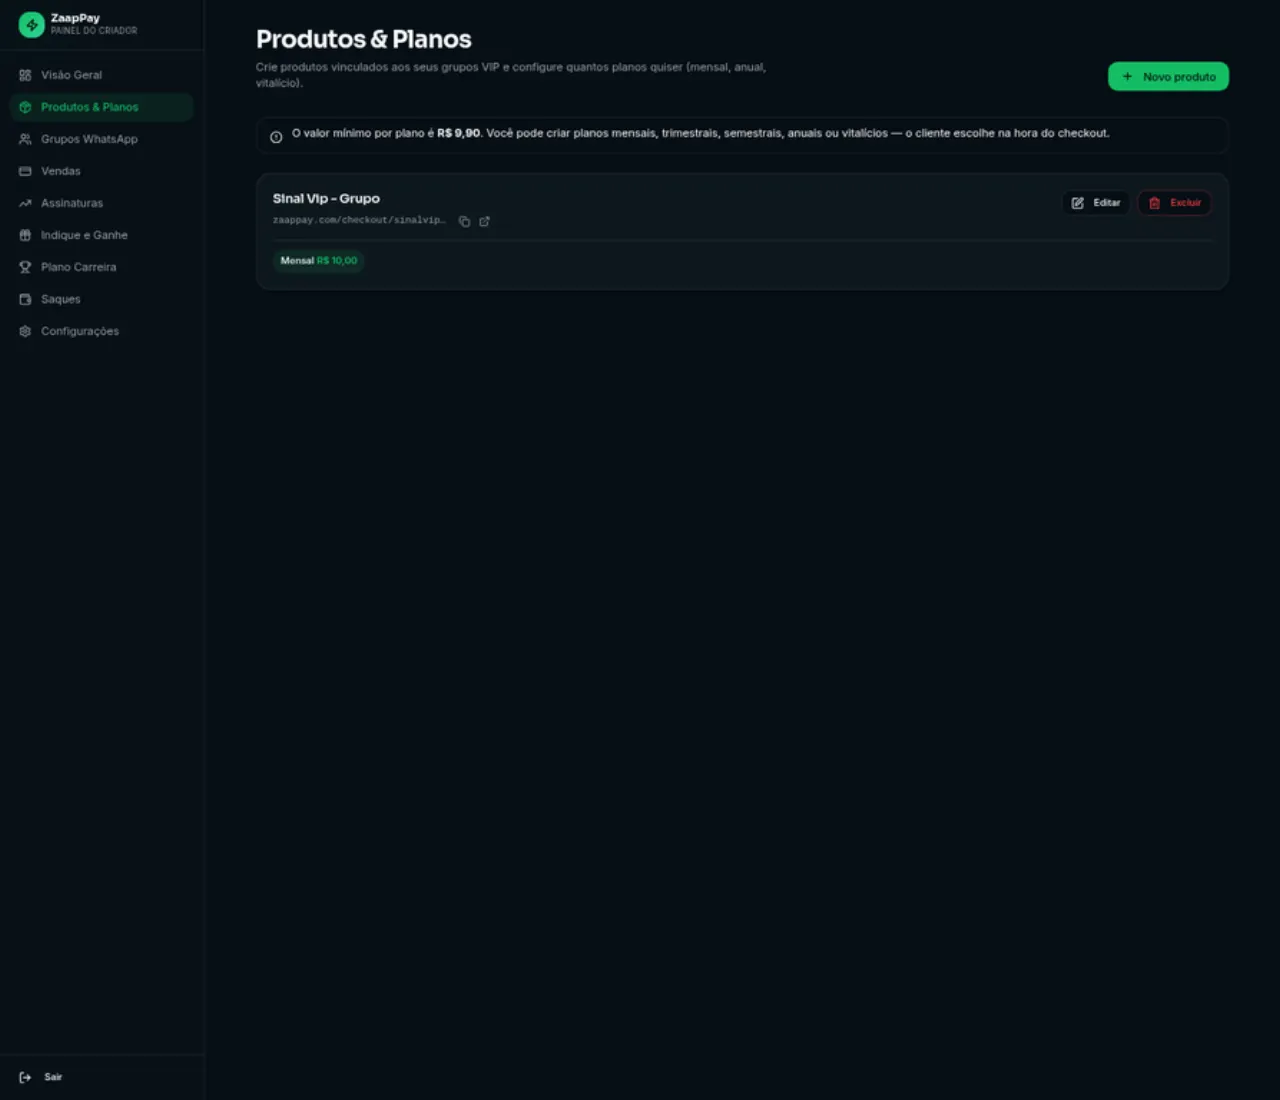This screenshot has height=1100, width=1280.
Task: Click the Indique e Ganhe gift icon
Action: coord(25,235)
